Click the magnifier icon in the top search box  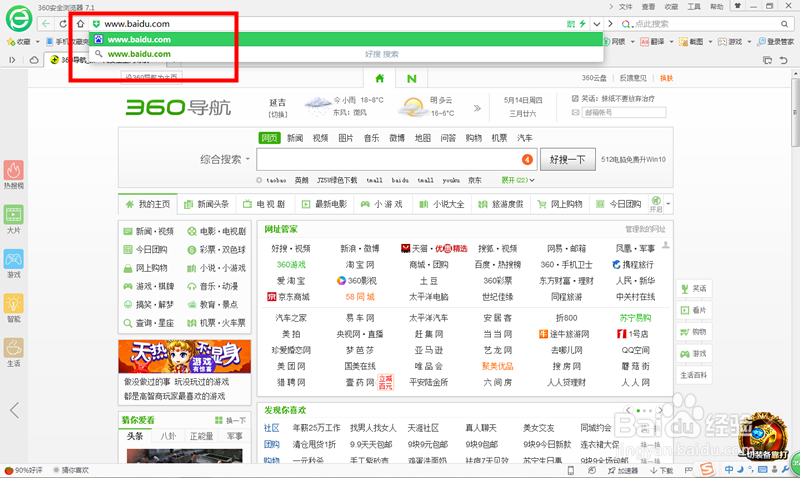pos(784,24)
